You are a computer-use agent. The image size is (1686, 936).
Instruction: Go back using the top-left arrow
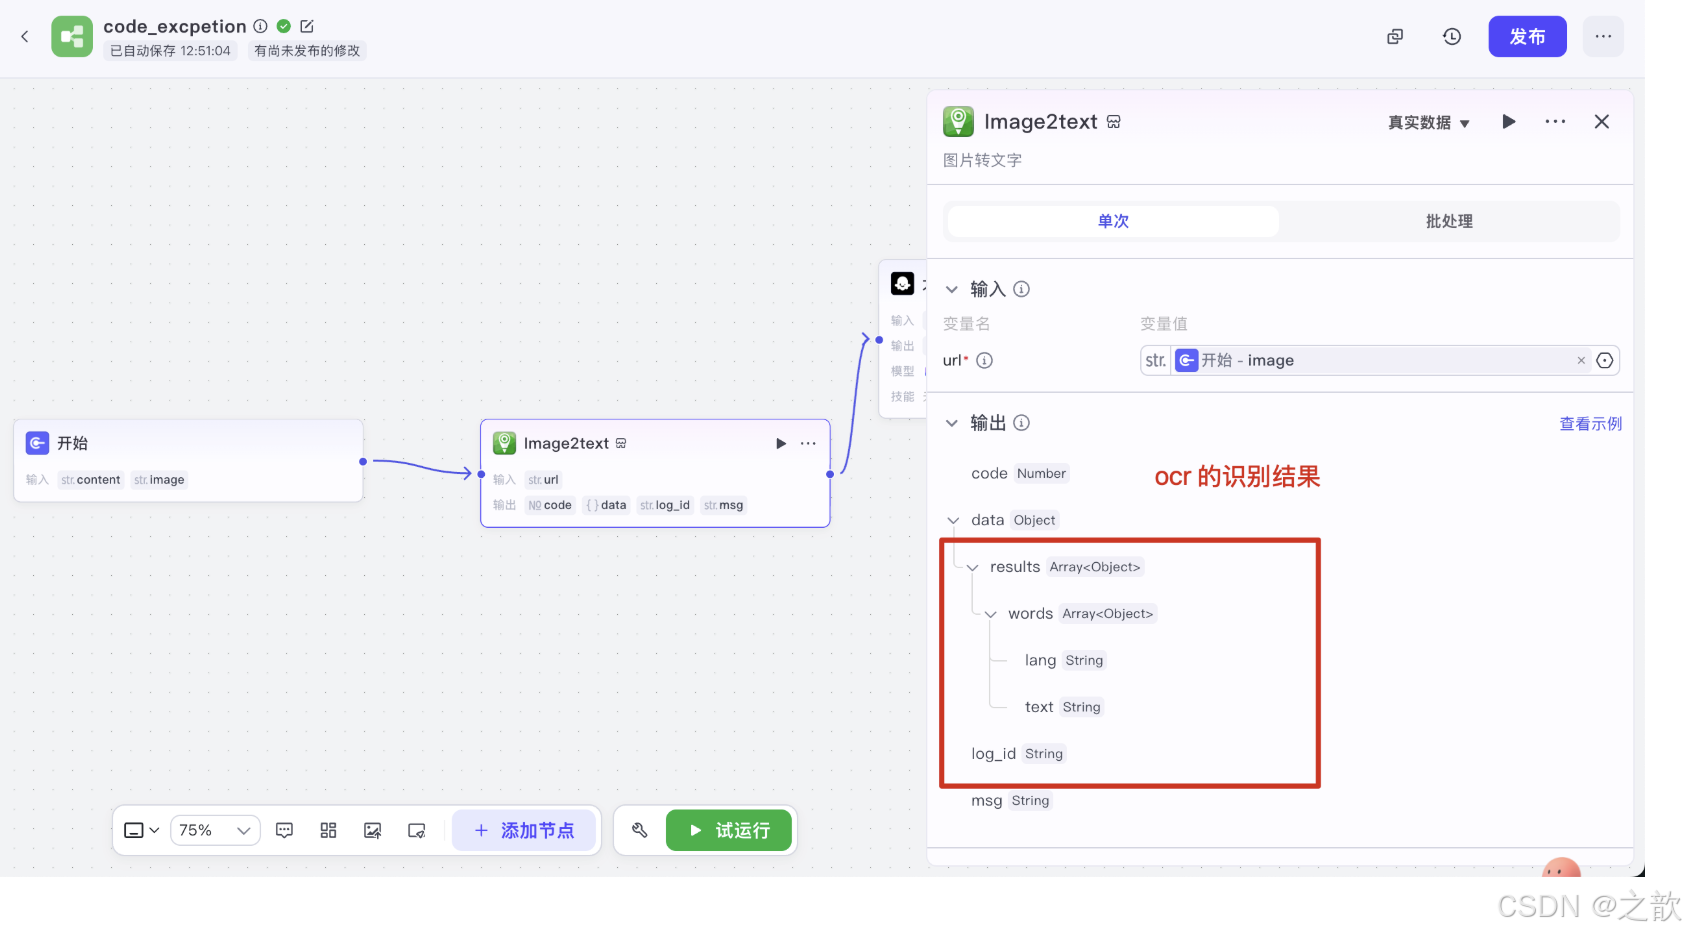pyautogui.click(x=25, y=37)
